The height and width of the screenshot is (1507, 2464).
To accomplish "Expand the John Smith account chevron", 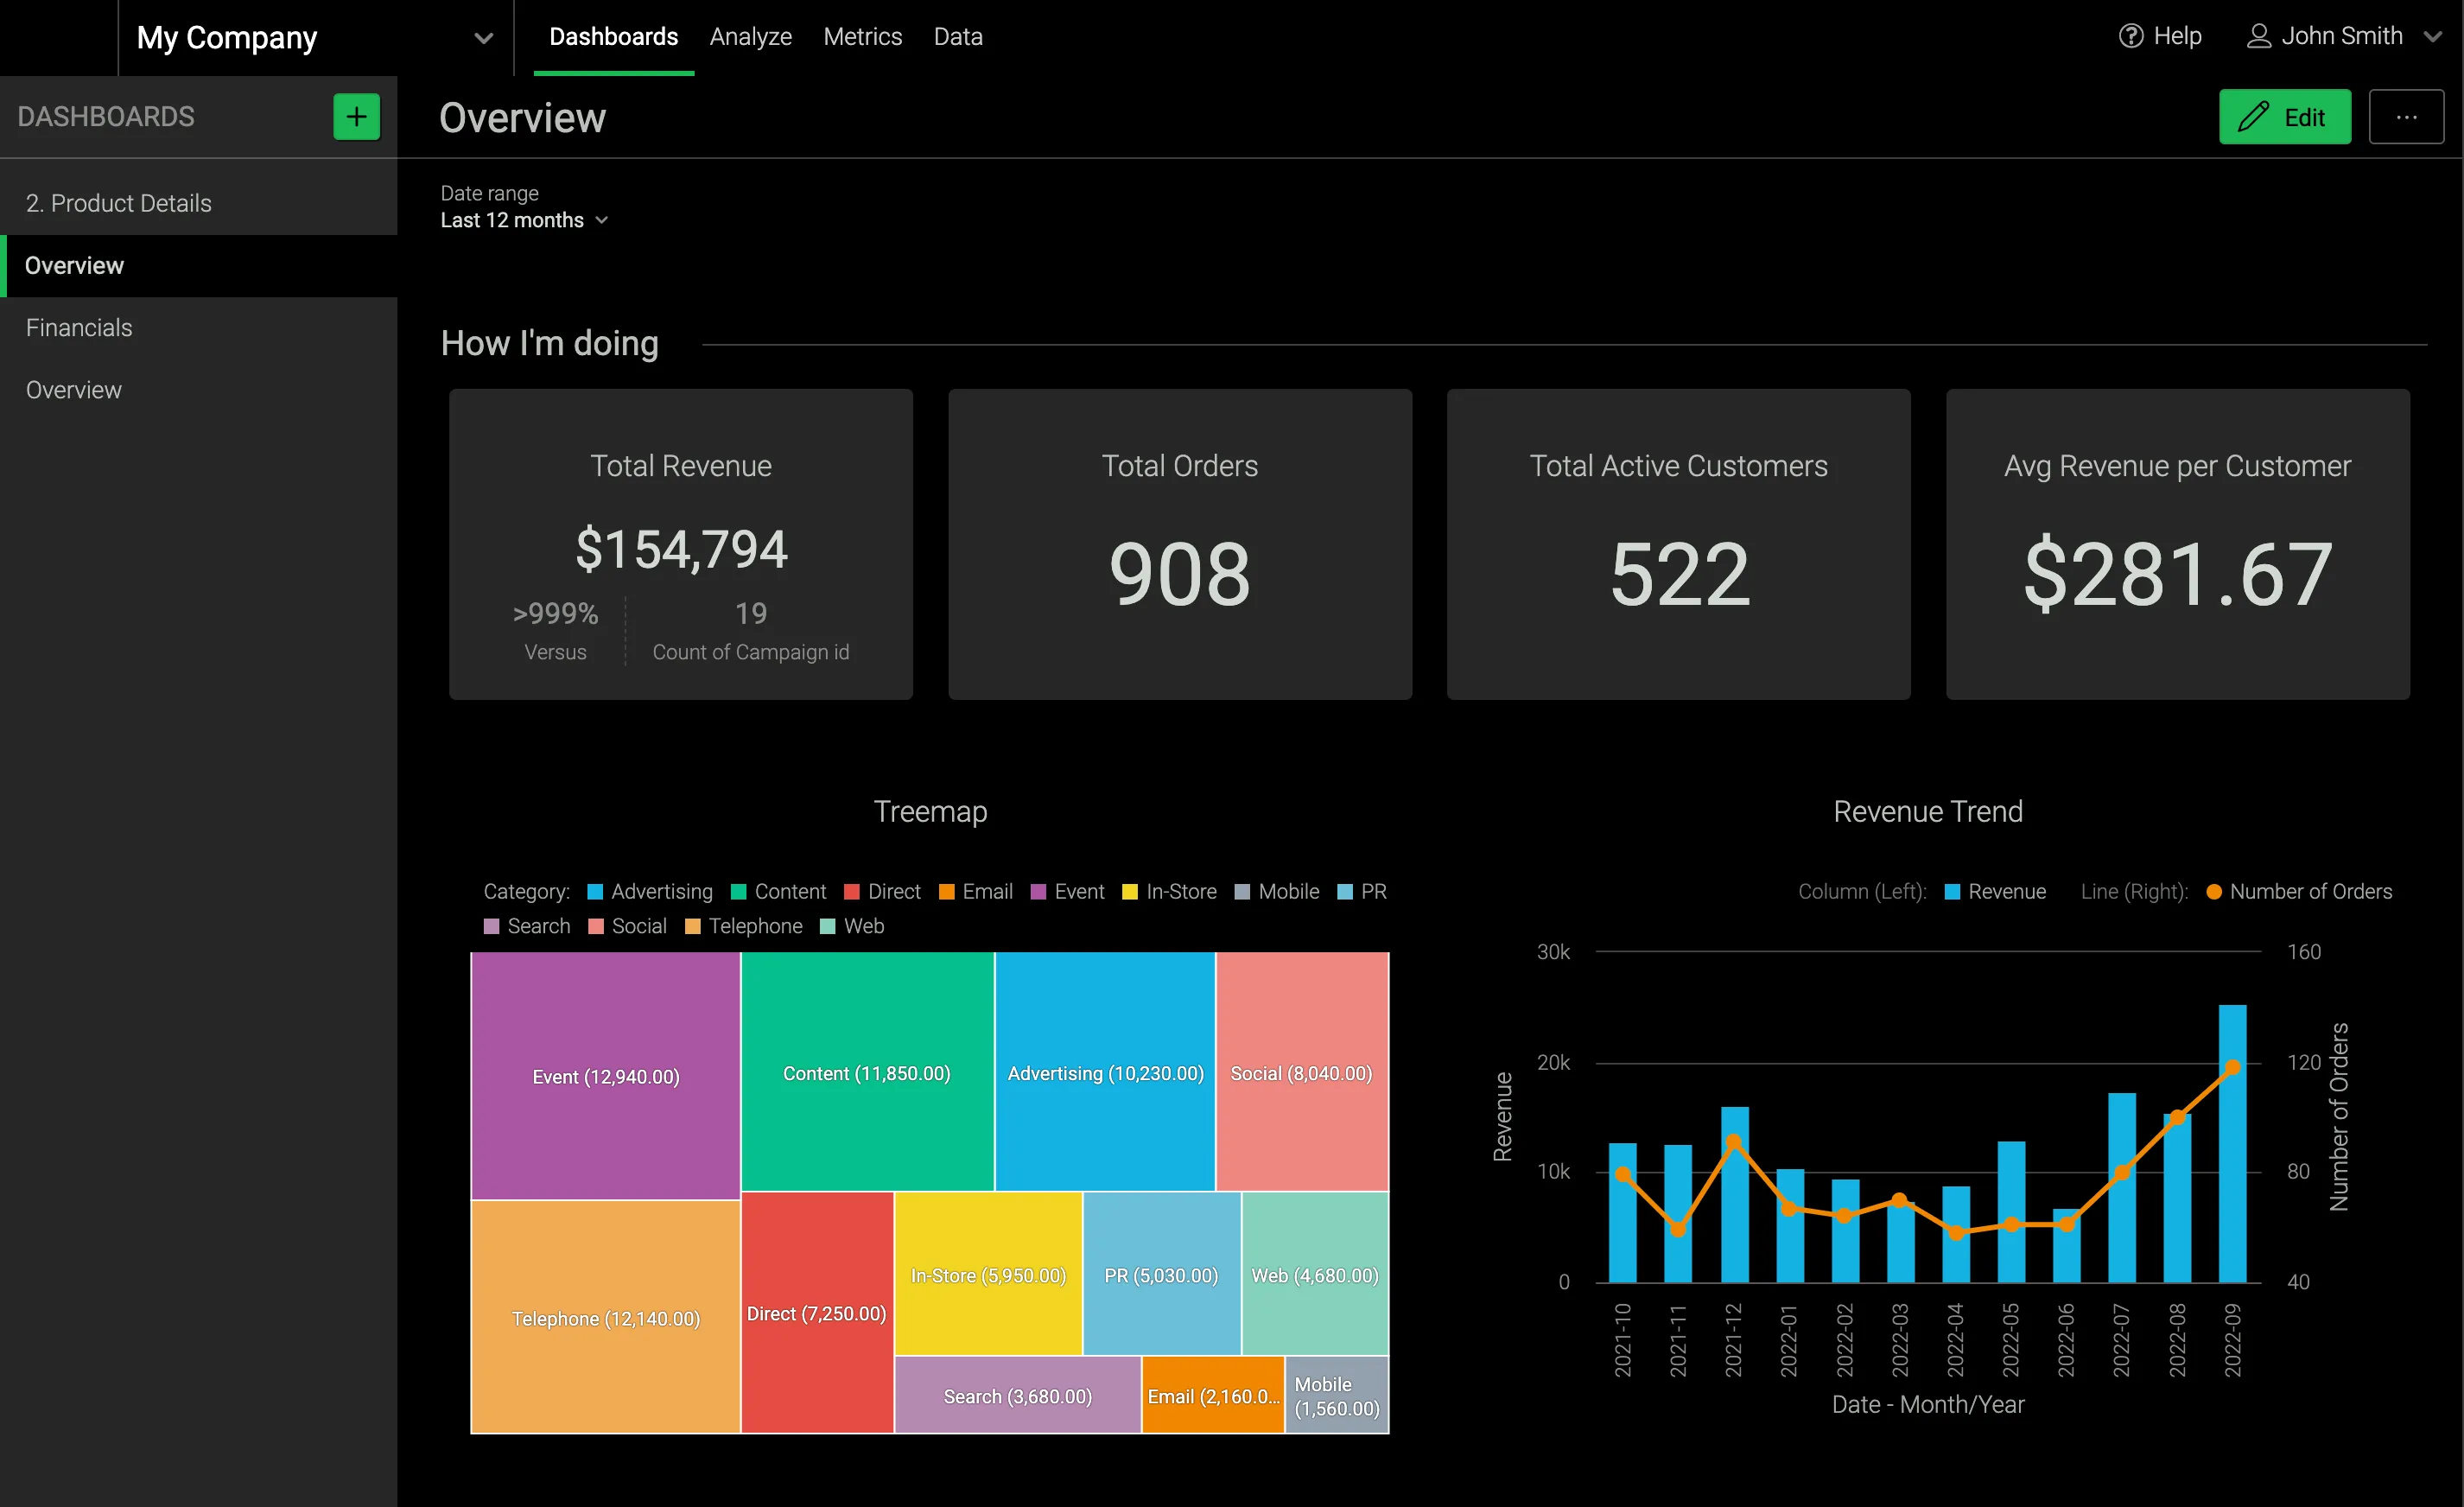I will (x=2432, y=36).
